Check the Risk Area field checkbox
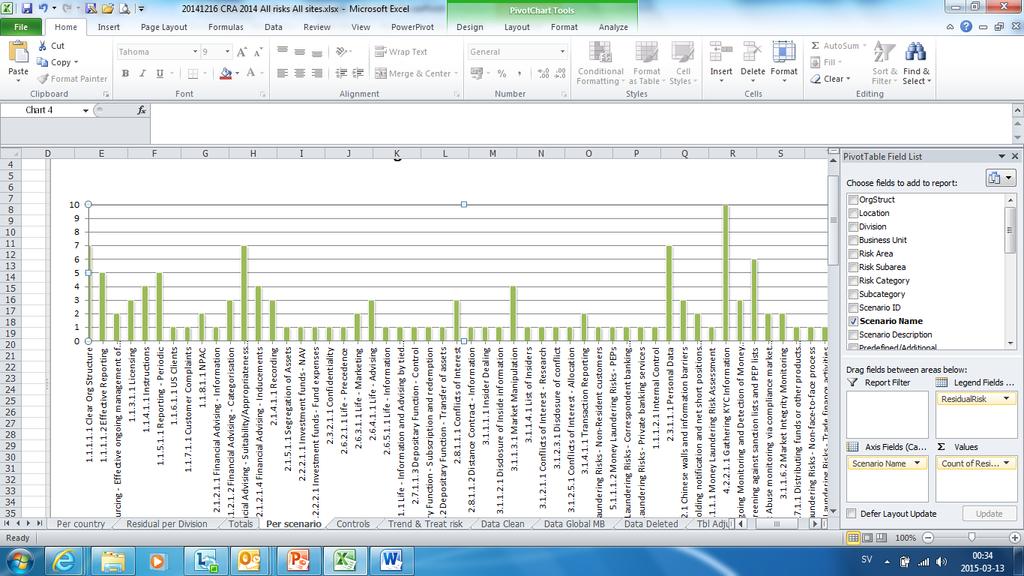Viewport: 1024px width, 576px height. coord(853,253)
